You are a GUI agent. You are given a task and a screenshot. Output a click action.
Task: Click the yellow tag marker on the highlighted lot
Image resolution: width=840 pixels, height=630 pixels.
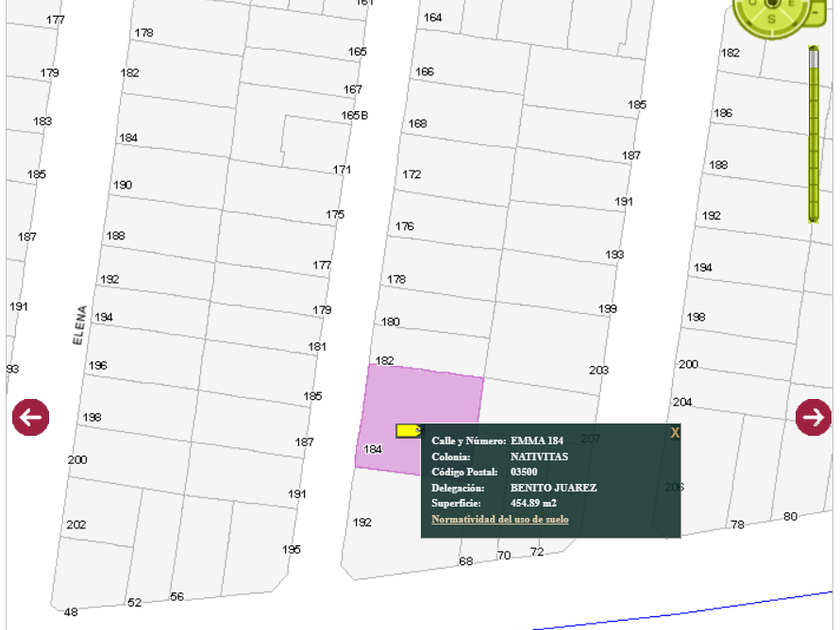pyautogui.click(x=408, y=430)
